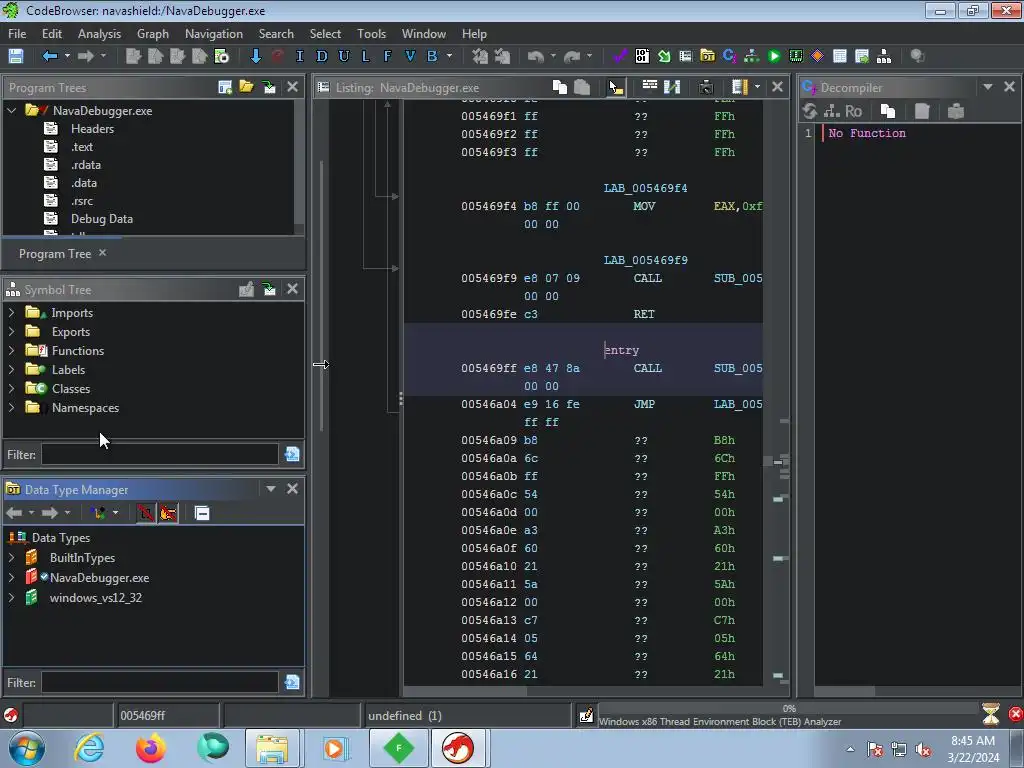
Task: Click Symbol Tree filter input field
Action: pos(160,455)
